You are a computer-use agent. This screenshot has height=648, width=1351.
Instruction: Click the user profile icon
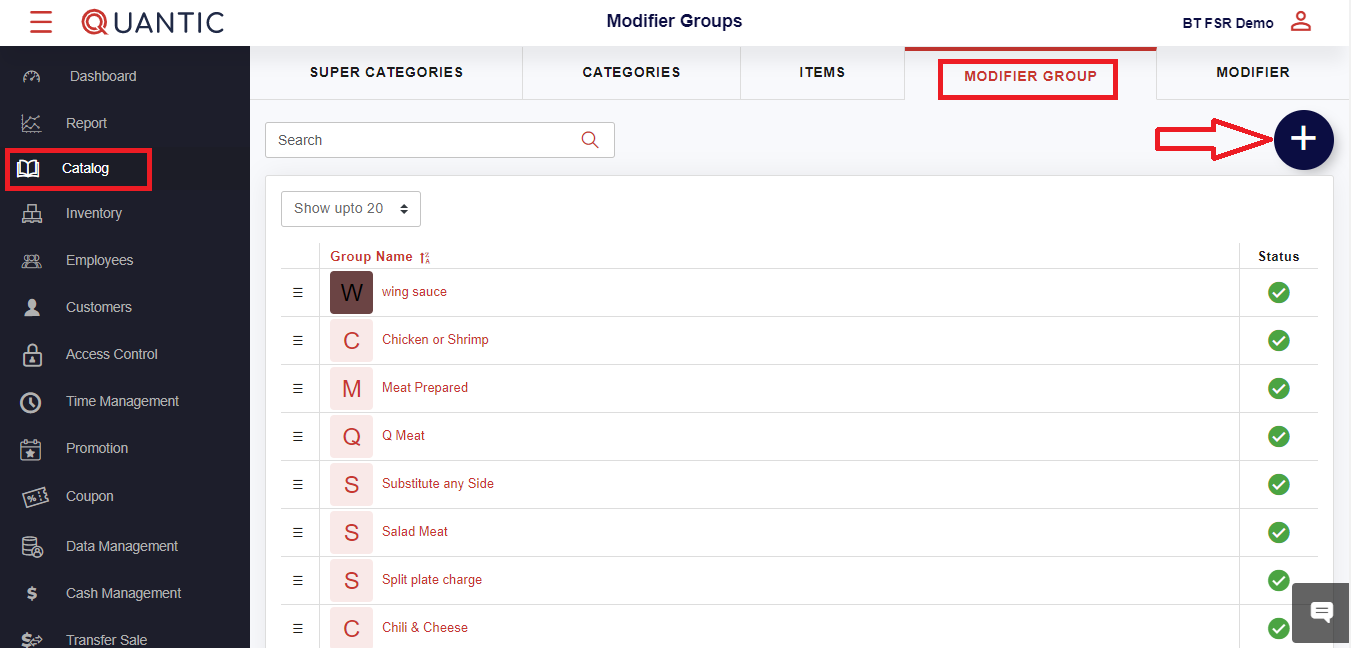(1300, 21)
